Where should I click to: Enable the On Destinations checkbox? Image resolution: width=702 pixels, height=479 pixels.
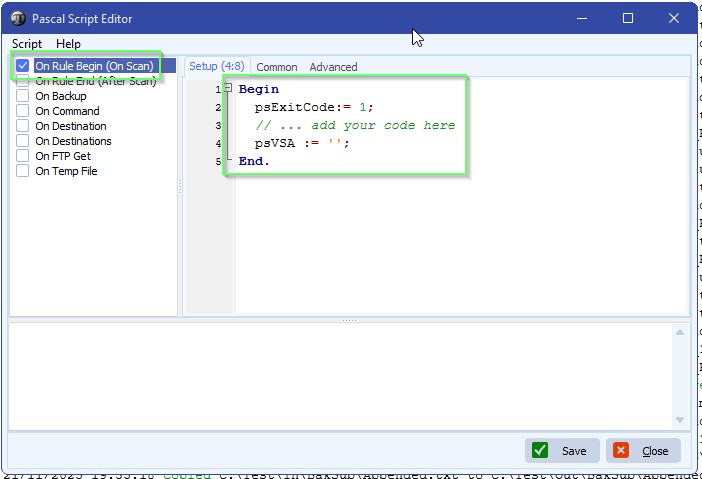pyautogui.click(x=22, y=141)
